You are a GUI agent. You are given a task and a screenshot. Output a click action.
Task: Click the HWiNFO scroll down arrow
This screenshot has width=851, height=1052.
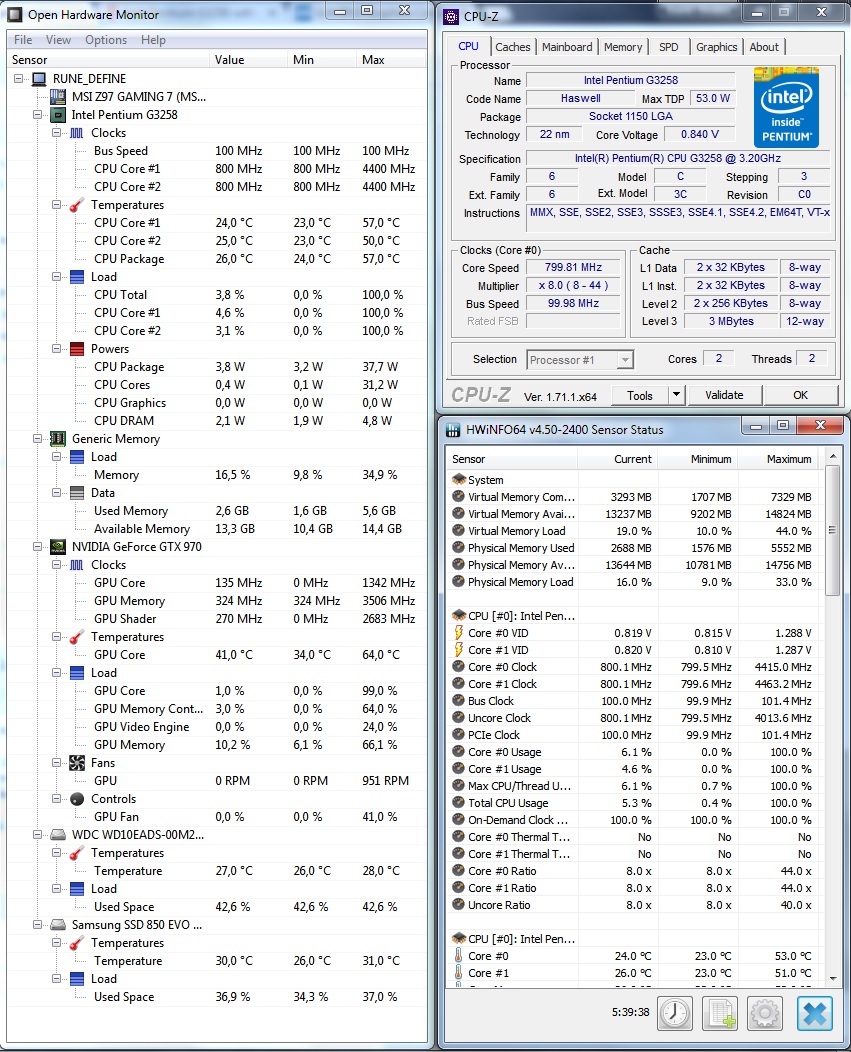tap(832, 978)
